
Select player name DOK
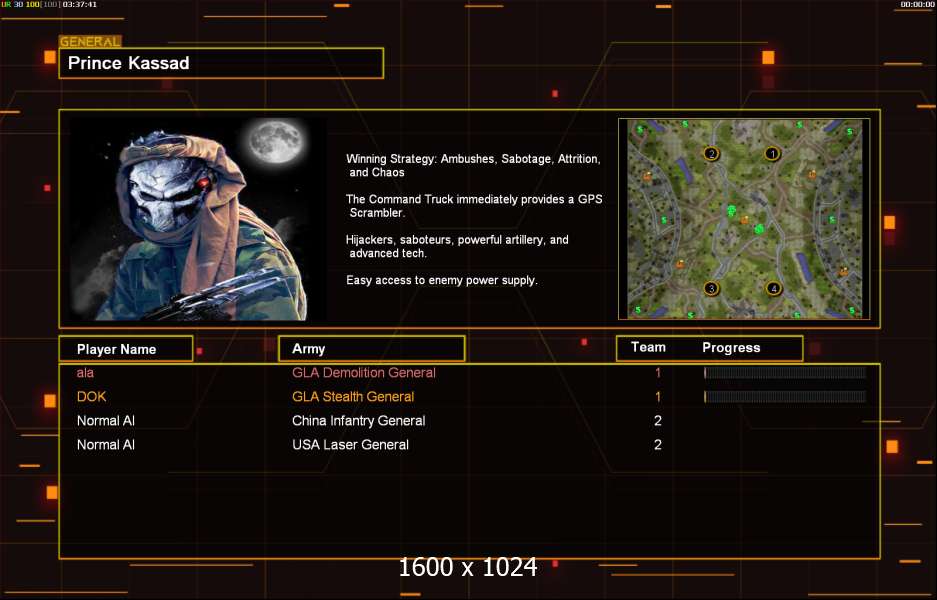[91, 397]
